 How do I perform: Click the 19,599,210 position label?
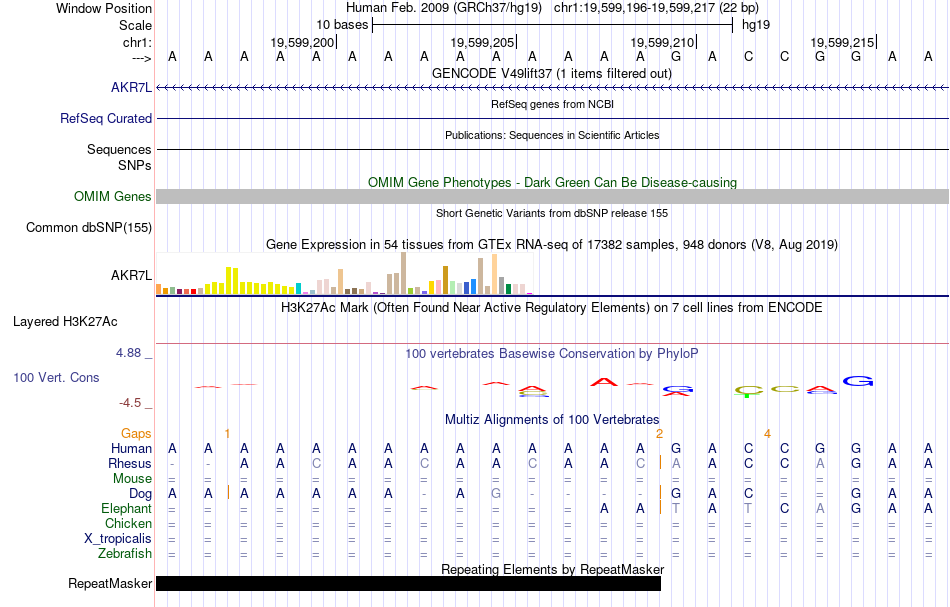click(x=662, y=42)
